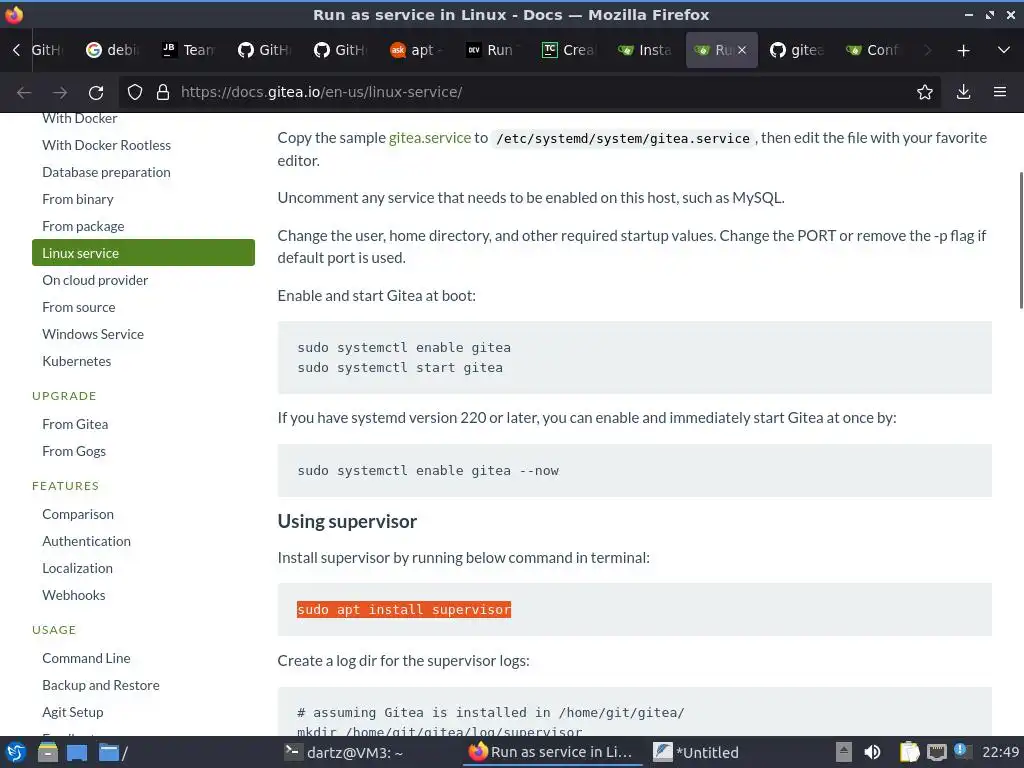Viewport: 1024px width, 768px height.
Task: Click the 22:49 taskbar clock
Action: pyautogui.click(x=1000, y=752)
